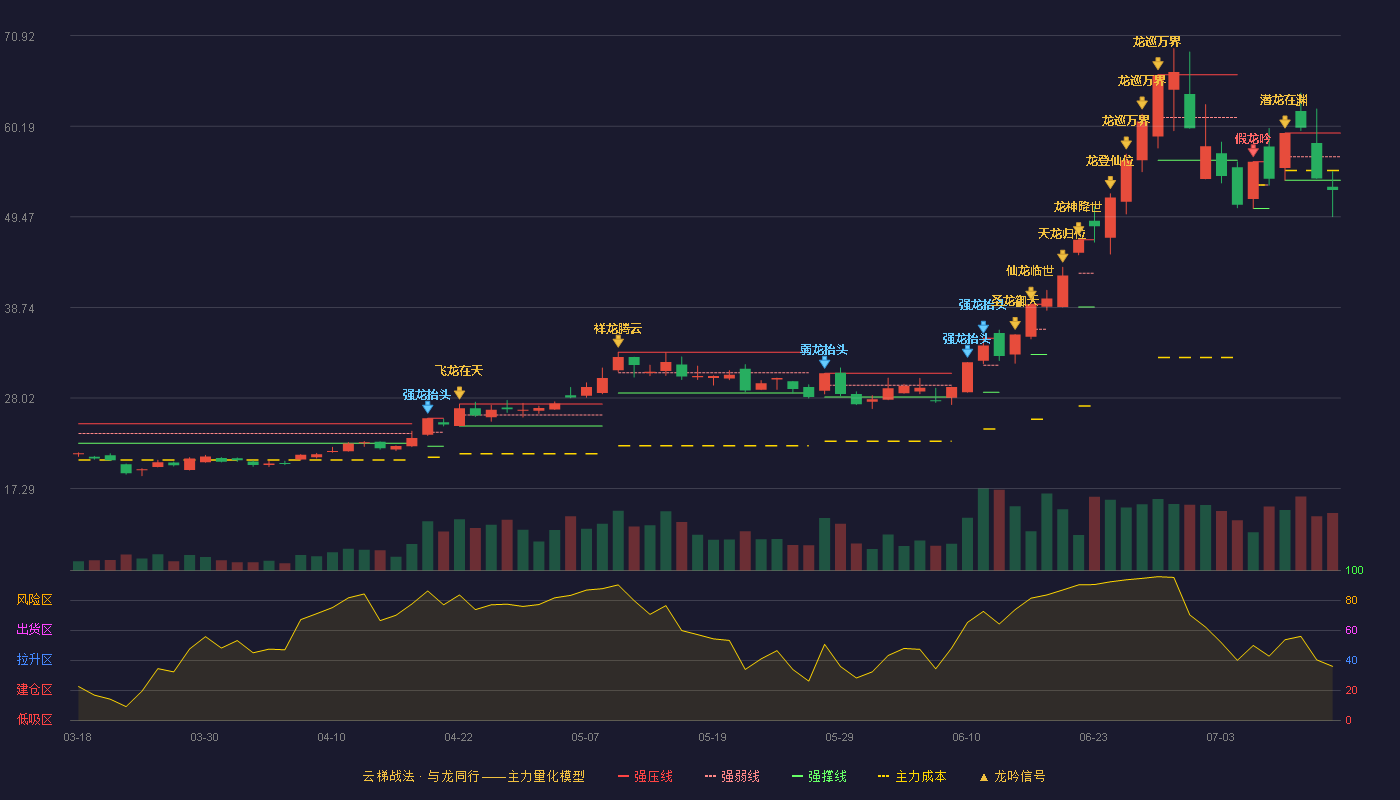Image resolution: width=1400 pixels, height=800 pixels.
Task: Click the 天龙归位 signal label
Action: [1062, 234]
